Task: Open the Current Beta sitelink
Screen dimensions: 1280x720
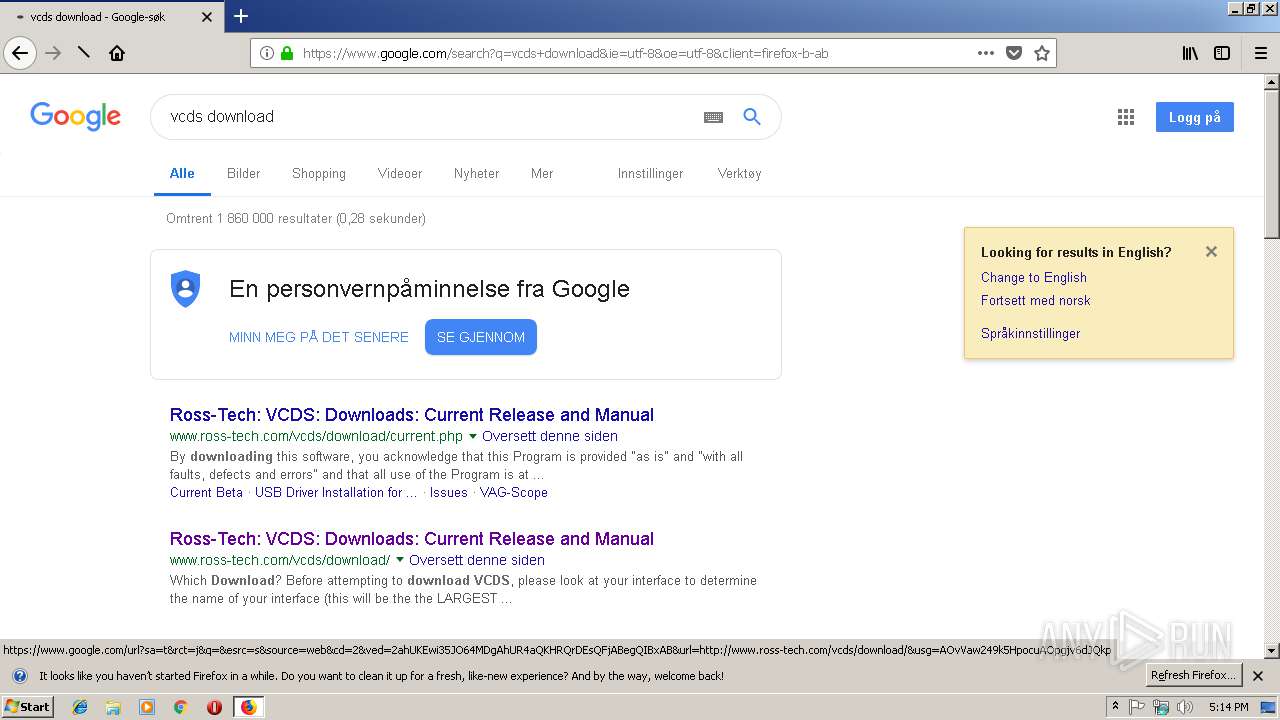Action: click(206, 492)
